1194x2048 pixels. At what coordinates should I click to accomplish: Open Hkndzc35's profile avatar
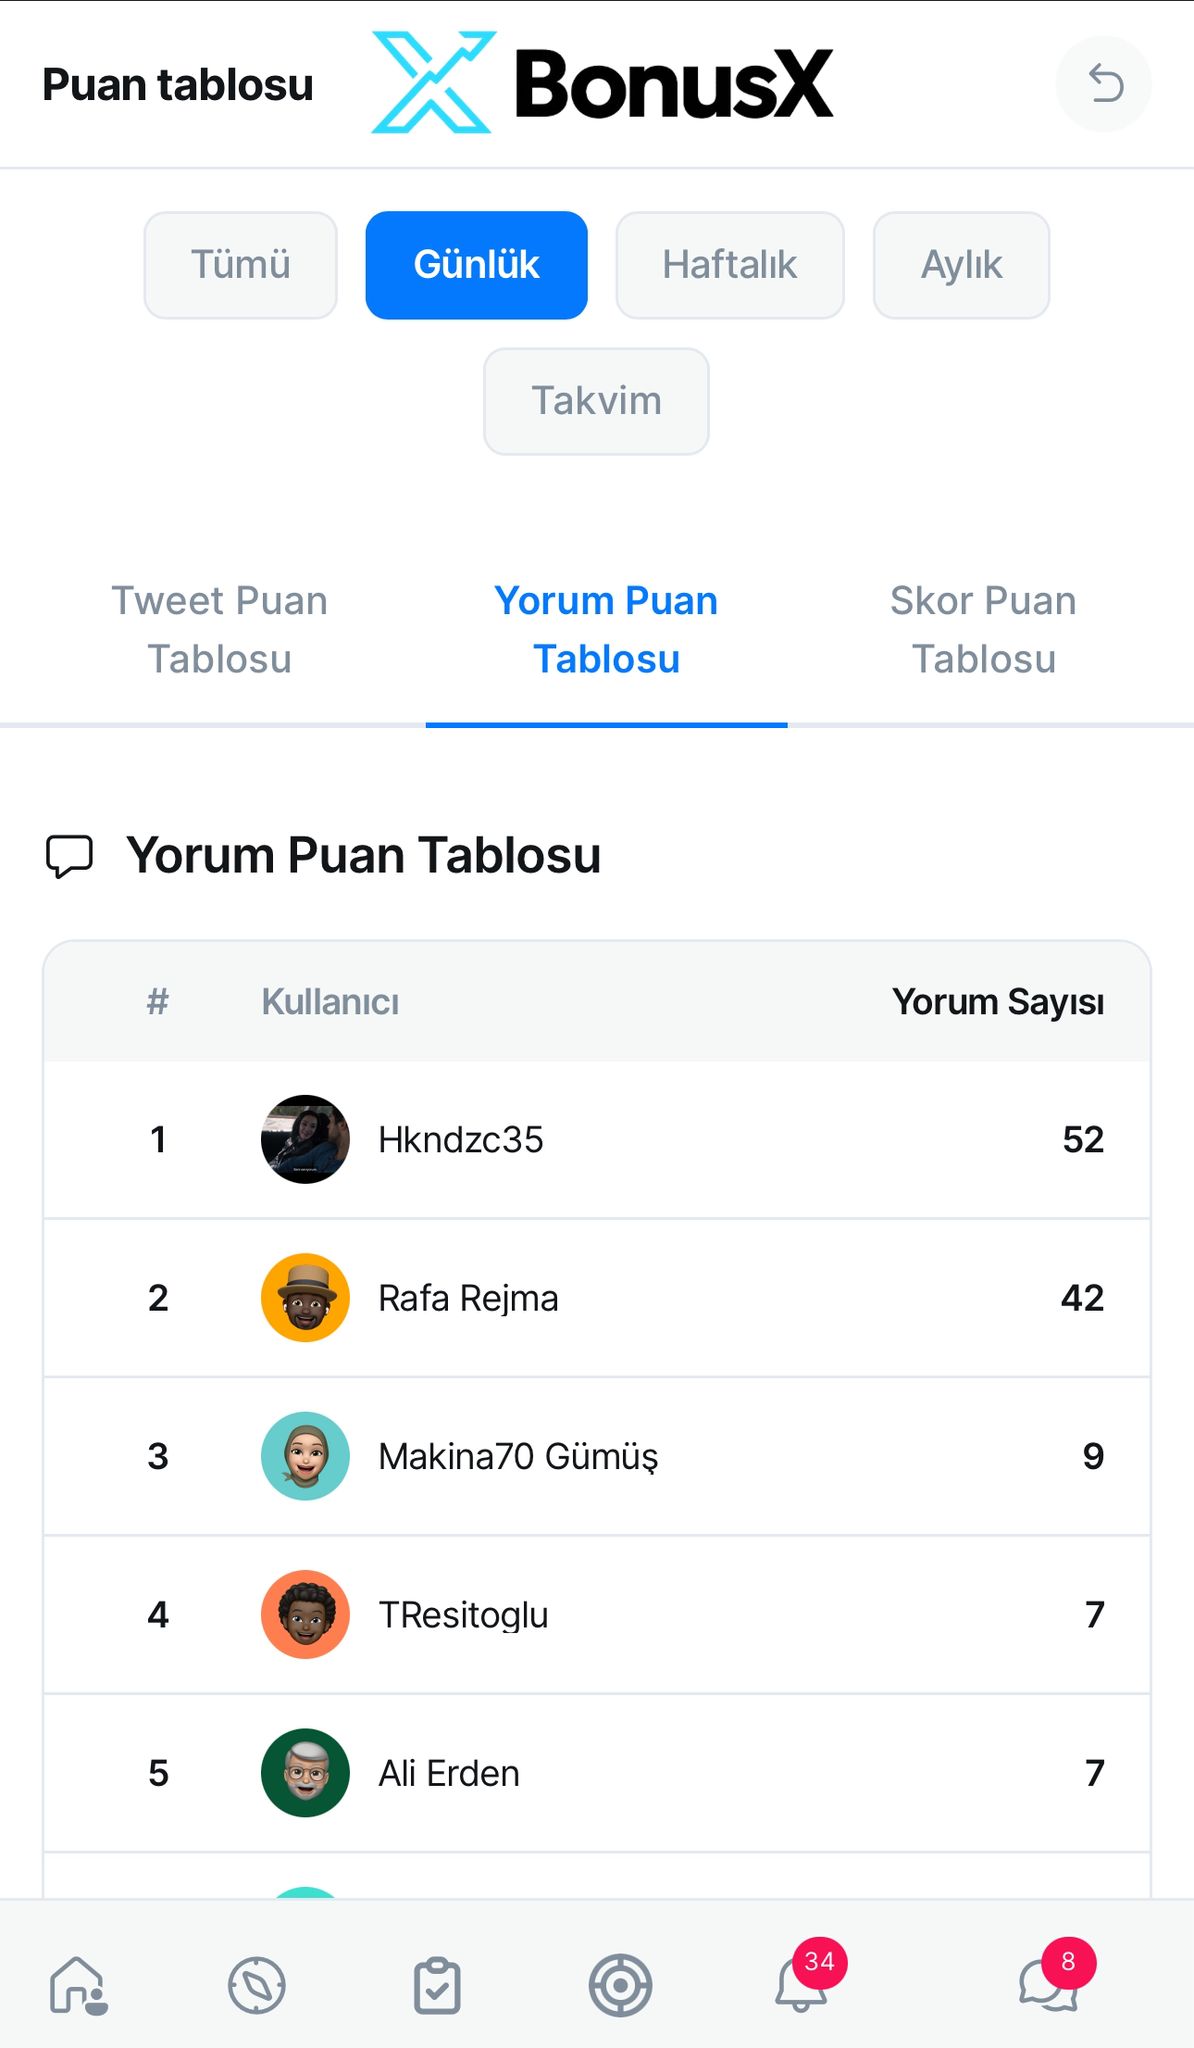(x=305, y=1139)
